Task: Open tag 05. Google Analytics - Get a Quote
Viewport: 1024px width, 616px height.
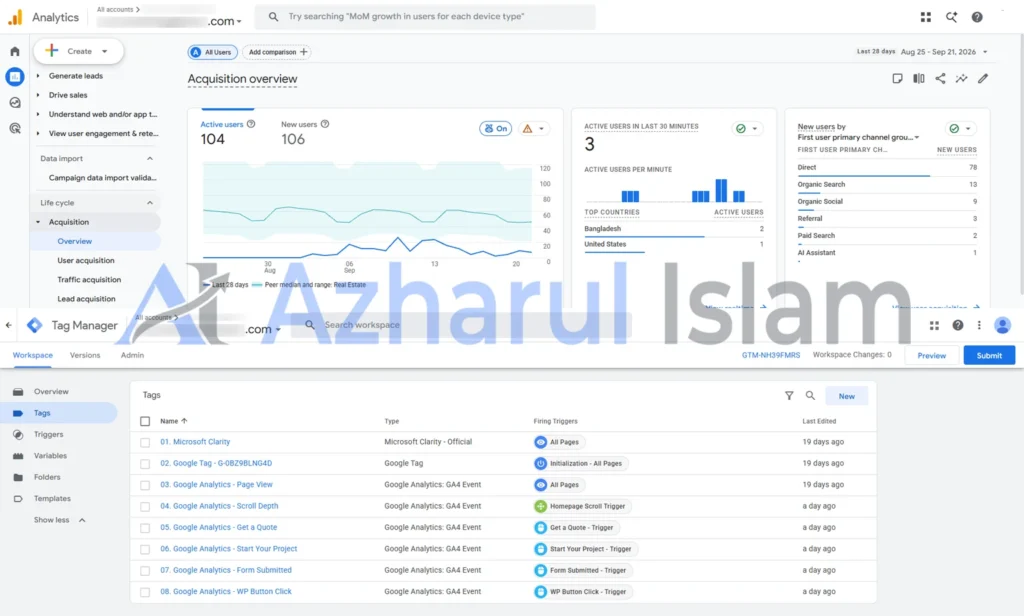Action: pos(219,527)
